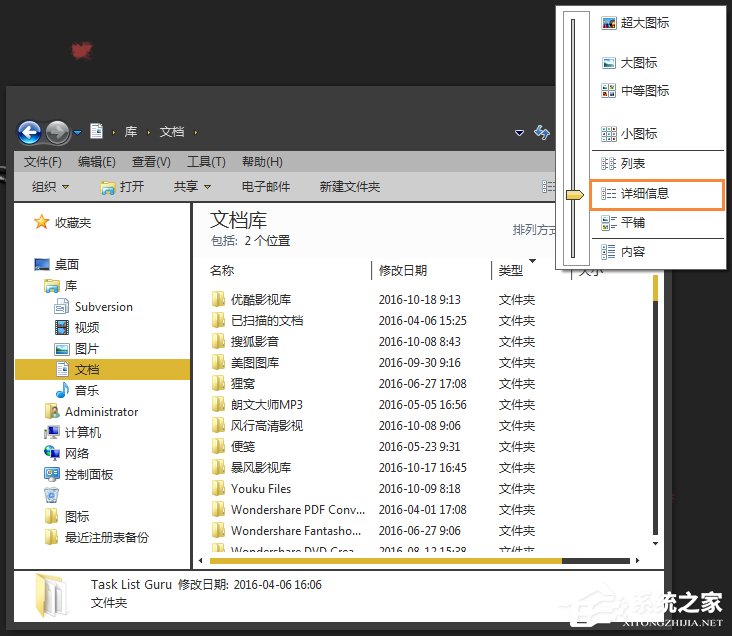This screenshot has height=636, width=732.
Task: Click the 打开 toolbar button
Action: pyautogui.click(x=122, y=187)
